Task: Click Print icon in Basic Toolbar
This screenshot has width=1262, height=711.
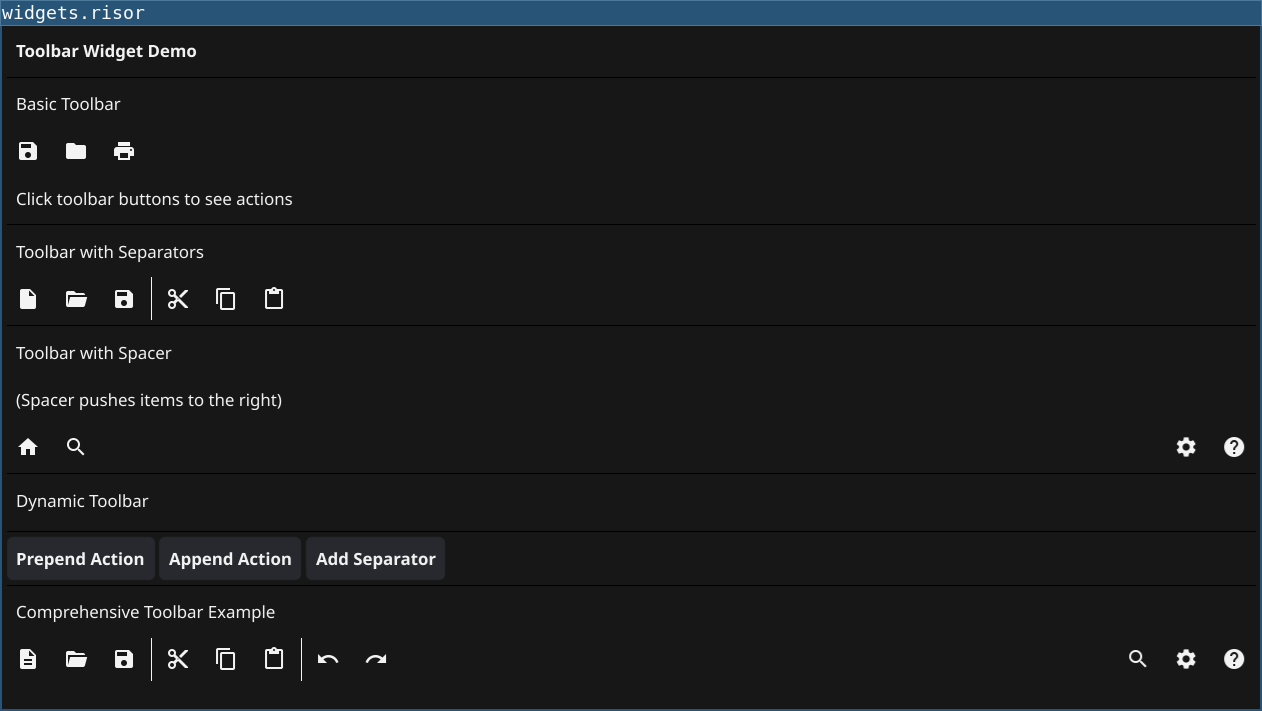Action: coord(124,151)
